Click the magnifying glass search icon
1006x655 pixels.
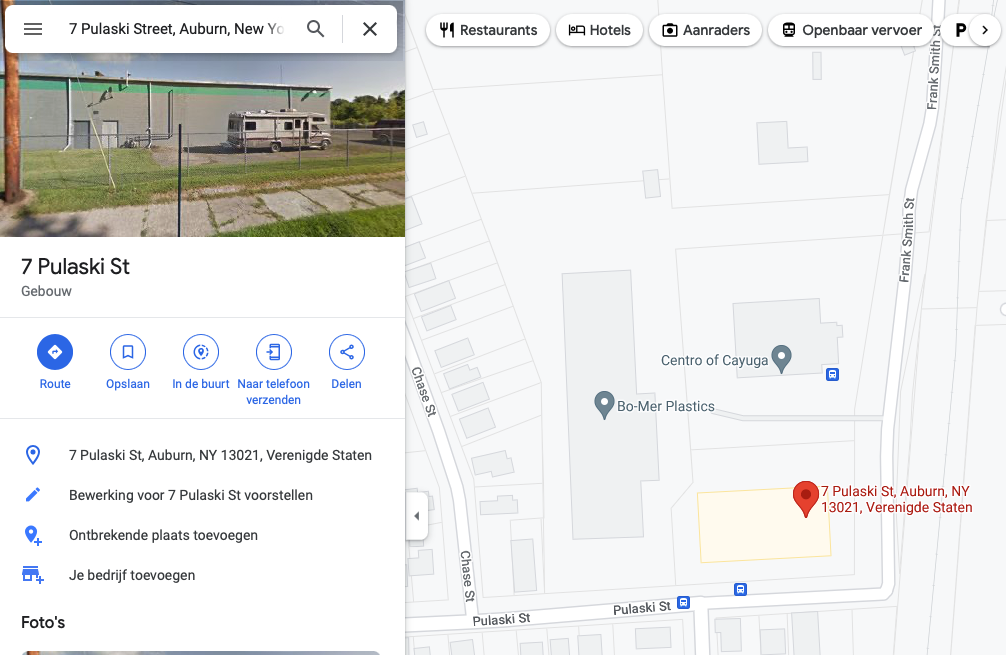315,29
